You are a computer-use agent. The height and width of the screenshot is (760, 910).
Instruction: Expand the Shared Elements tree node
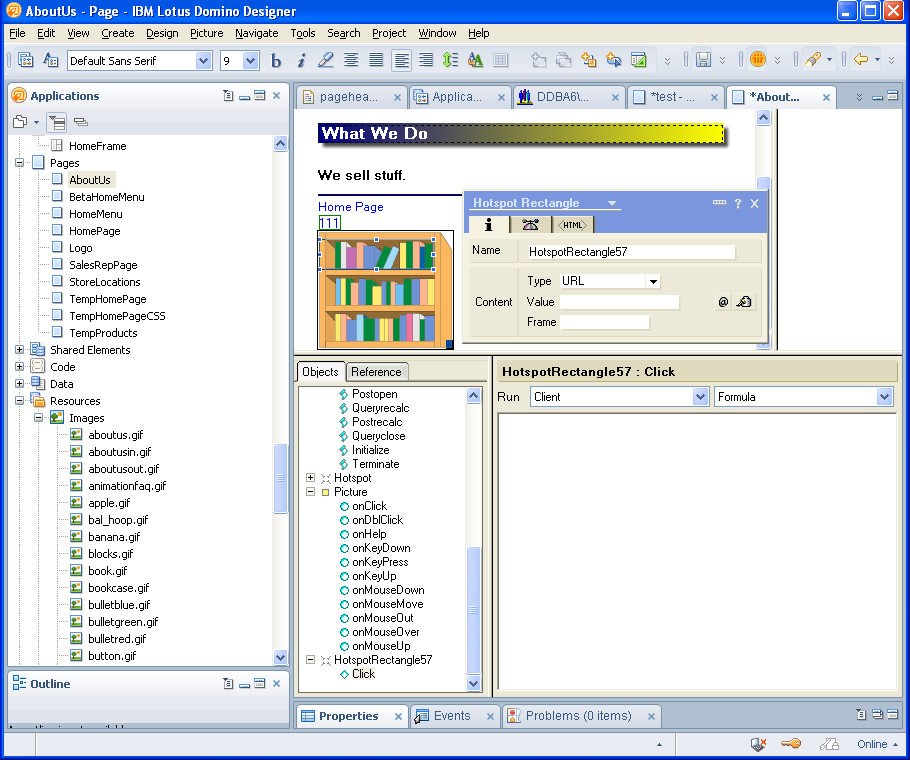(x=20, y=350)
